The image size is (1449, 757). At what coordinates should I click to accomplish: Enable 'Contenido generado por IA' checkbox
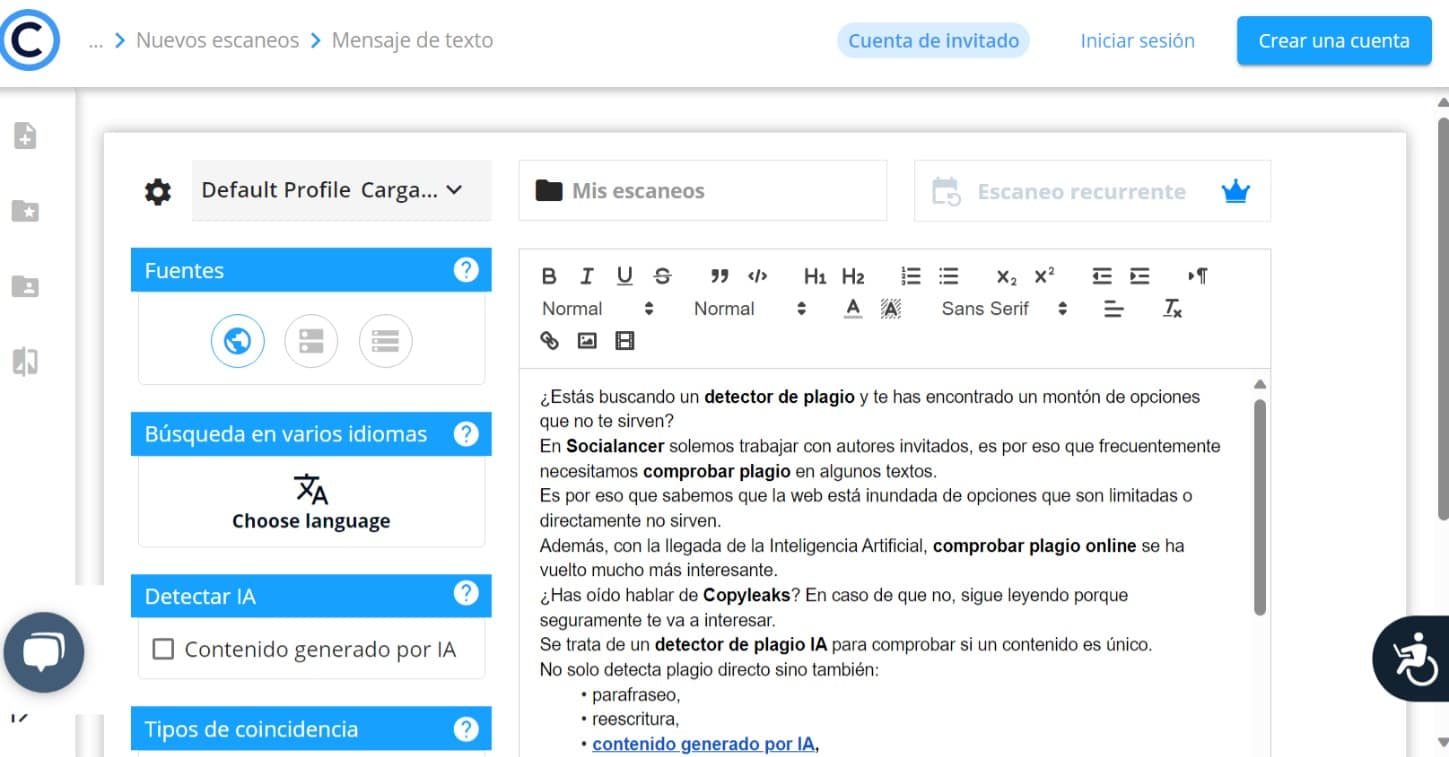click(x=162, y=650)
